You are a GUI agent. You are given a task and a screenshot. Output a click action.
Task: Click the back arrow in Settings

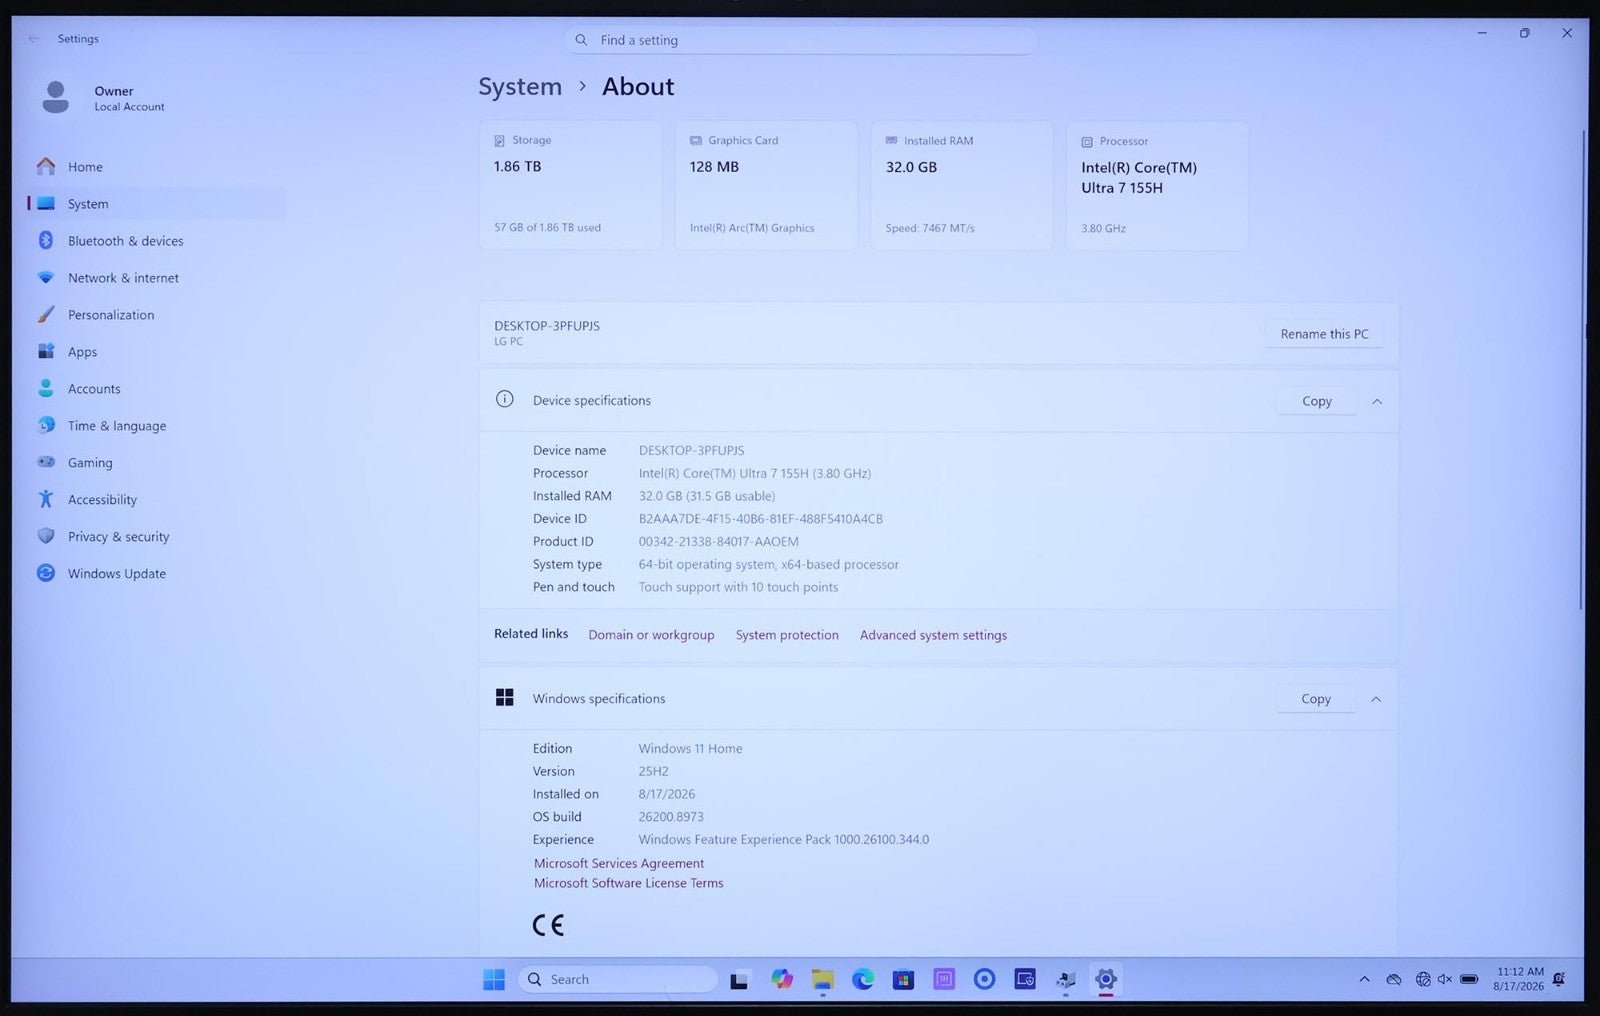coord(34,39)
